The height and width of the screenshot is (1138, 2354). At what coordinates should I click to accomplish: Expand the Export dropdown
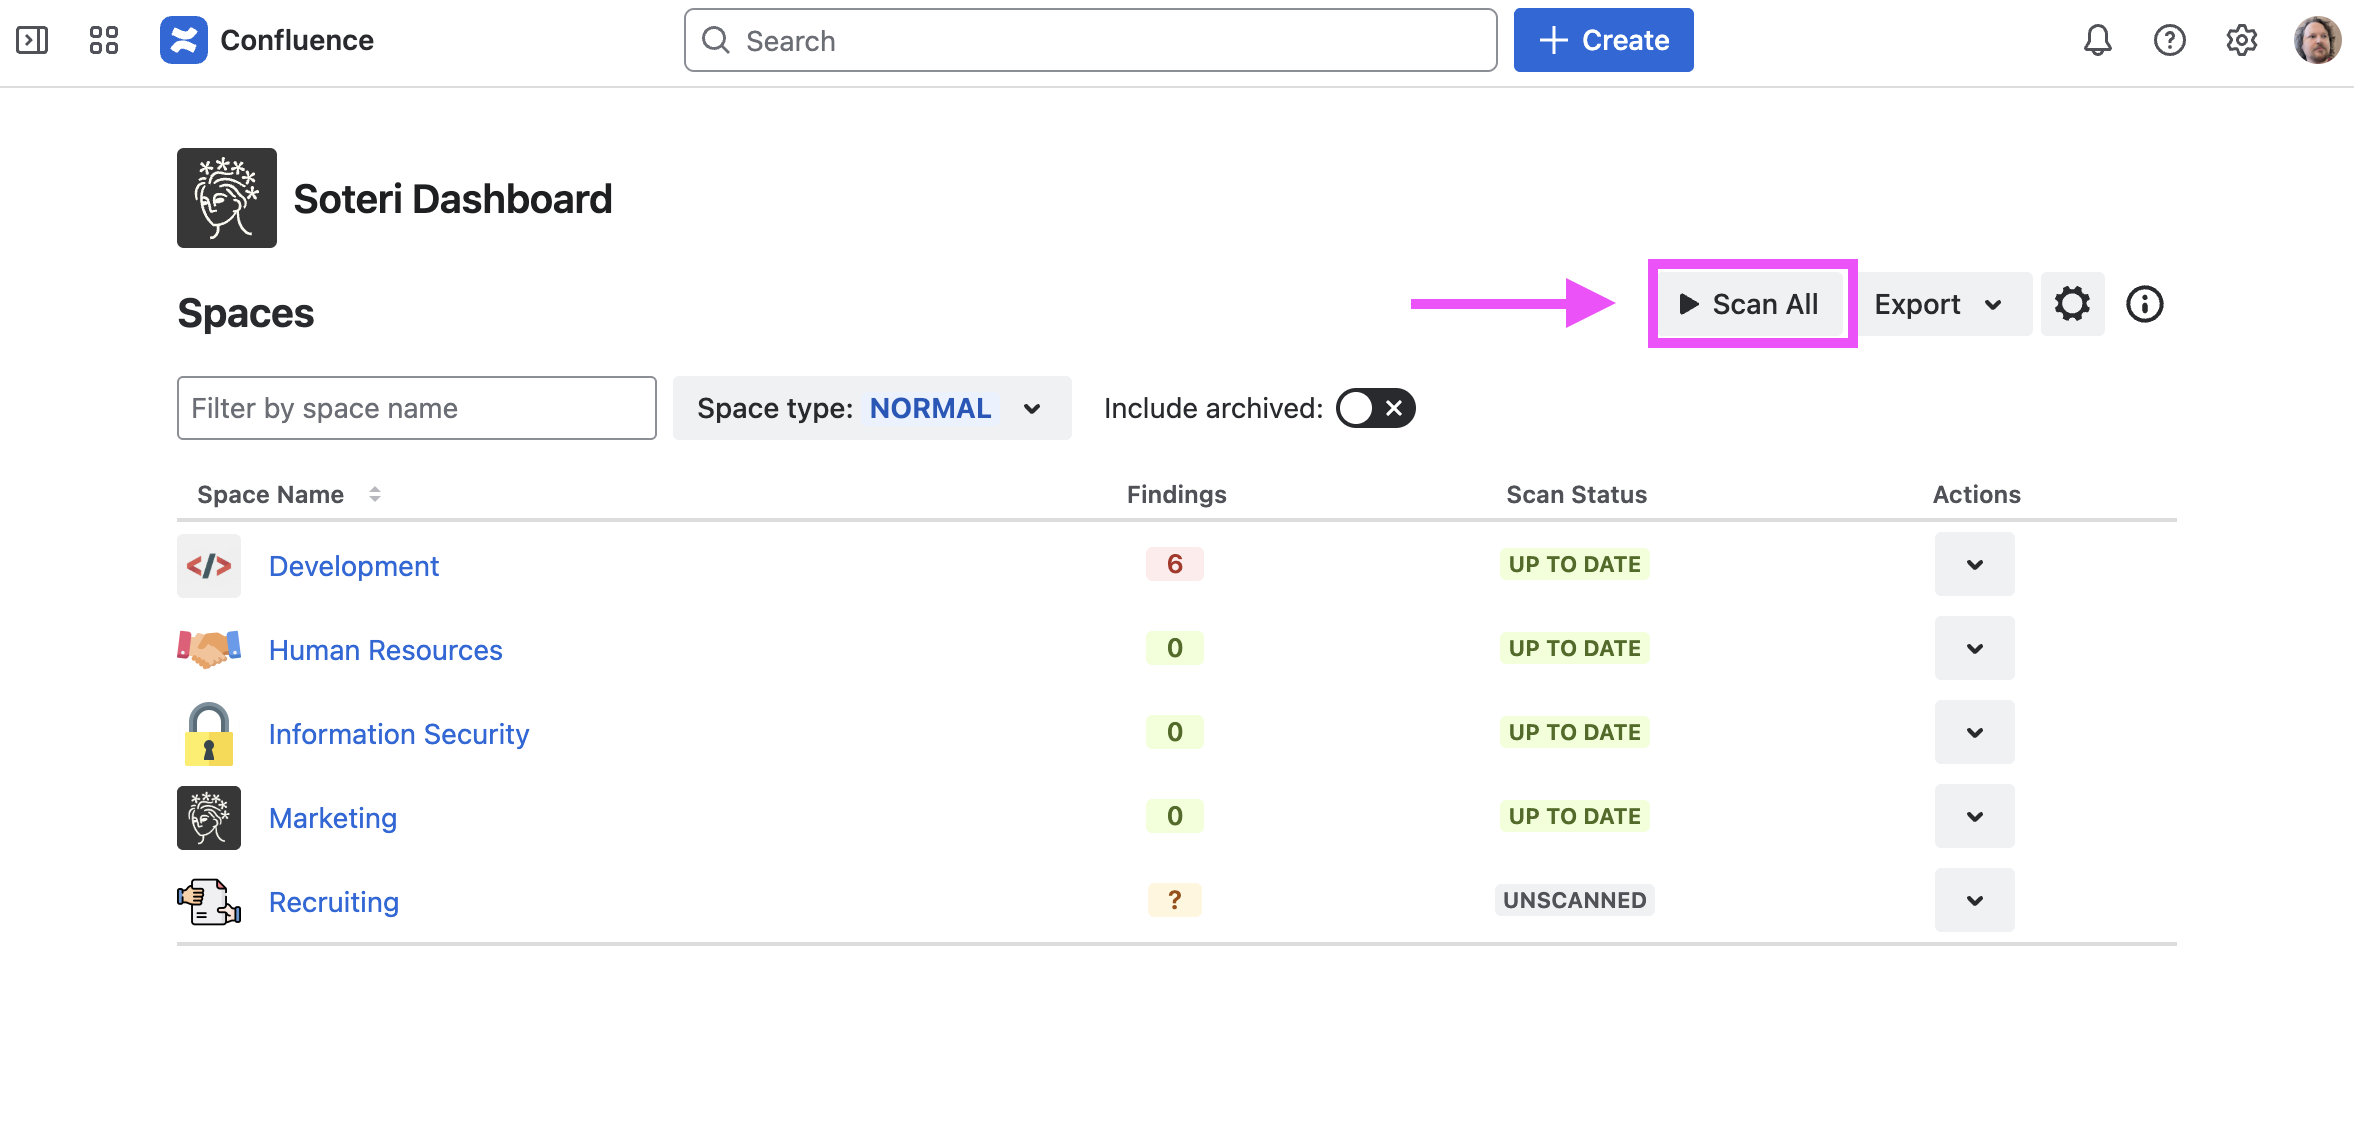coord(1938,304)
